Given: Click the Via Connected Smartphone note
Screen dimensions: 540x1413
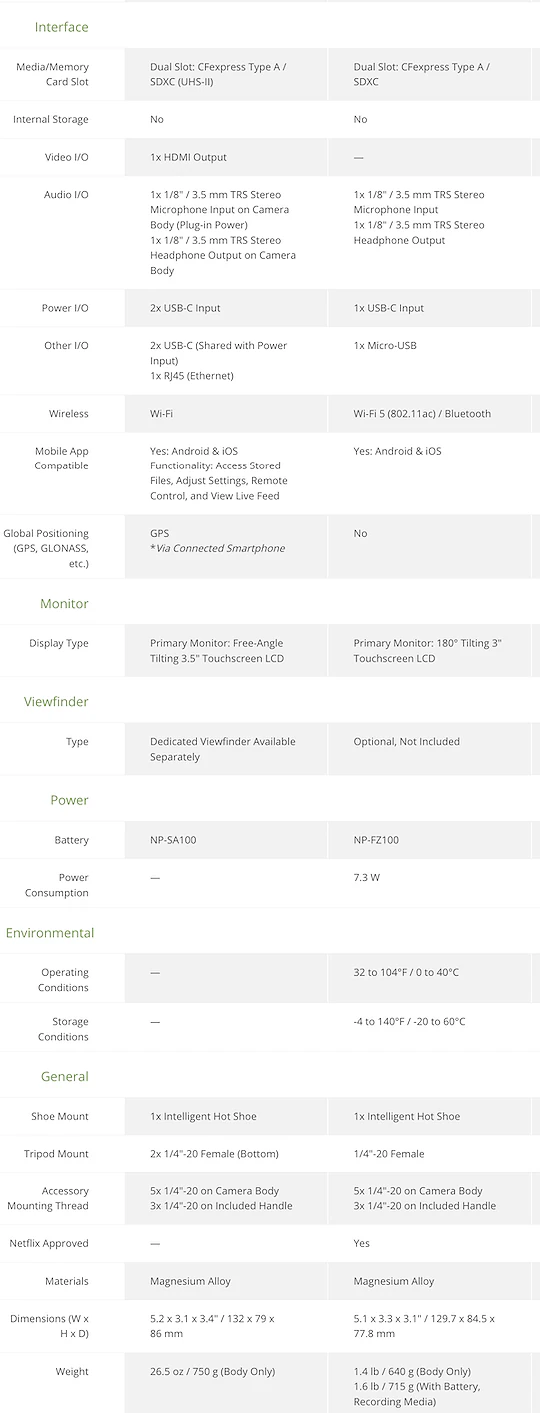Looking at the screenshot, I should [x=217, y=548].
